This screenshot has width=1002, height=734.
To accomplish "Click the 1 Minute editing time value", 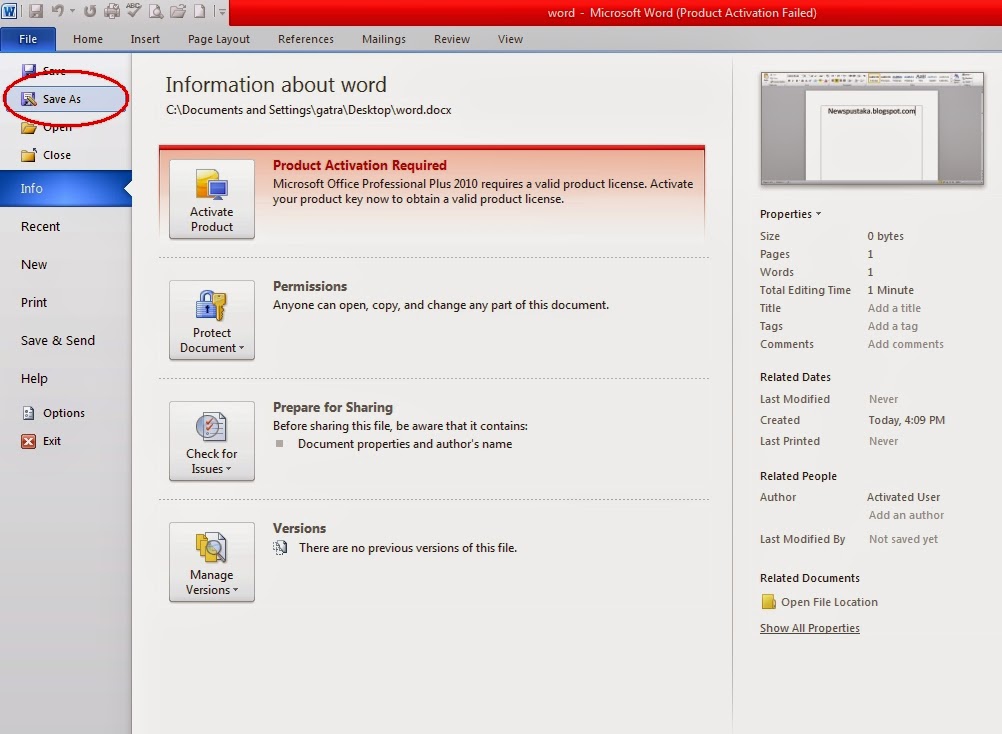I will 890,290.
